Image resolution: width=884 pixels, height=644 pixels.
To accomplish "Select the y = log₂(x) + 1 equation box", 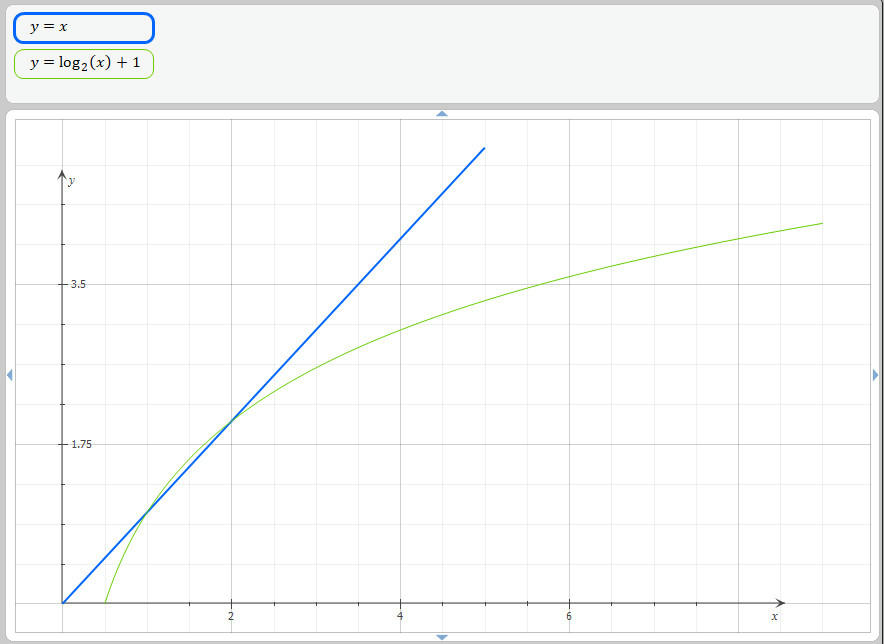I will click(84, 64).
